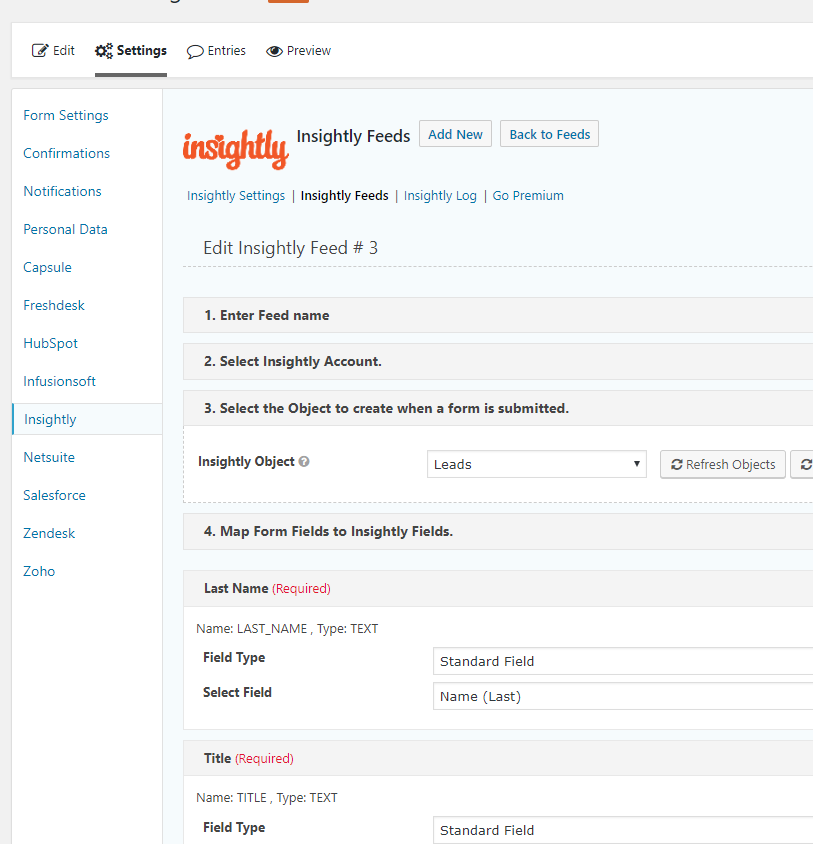Open Confirmations in sidebar
The height and width of the screenshot is (844, 813).
pos(66,153)
